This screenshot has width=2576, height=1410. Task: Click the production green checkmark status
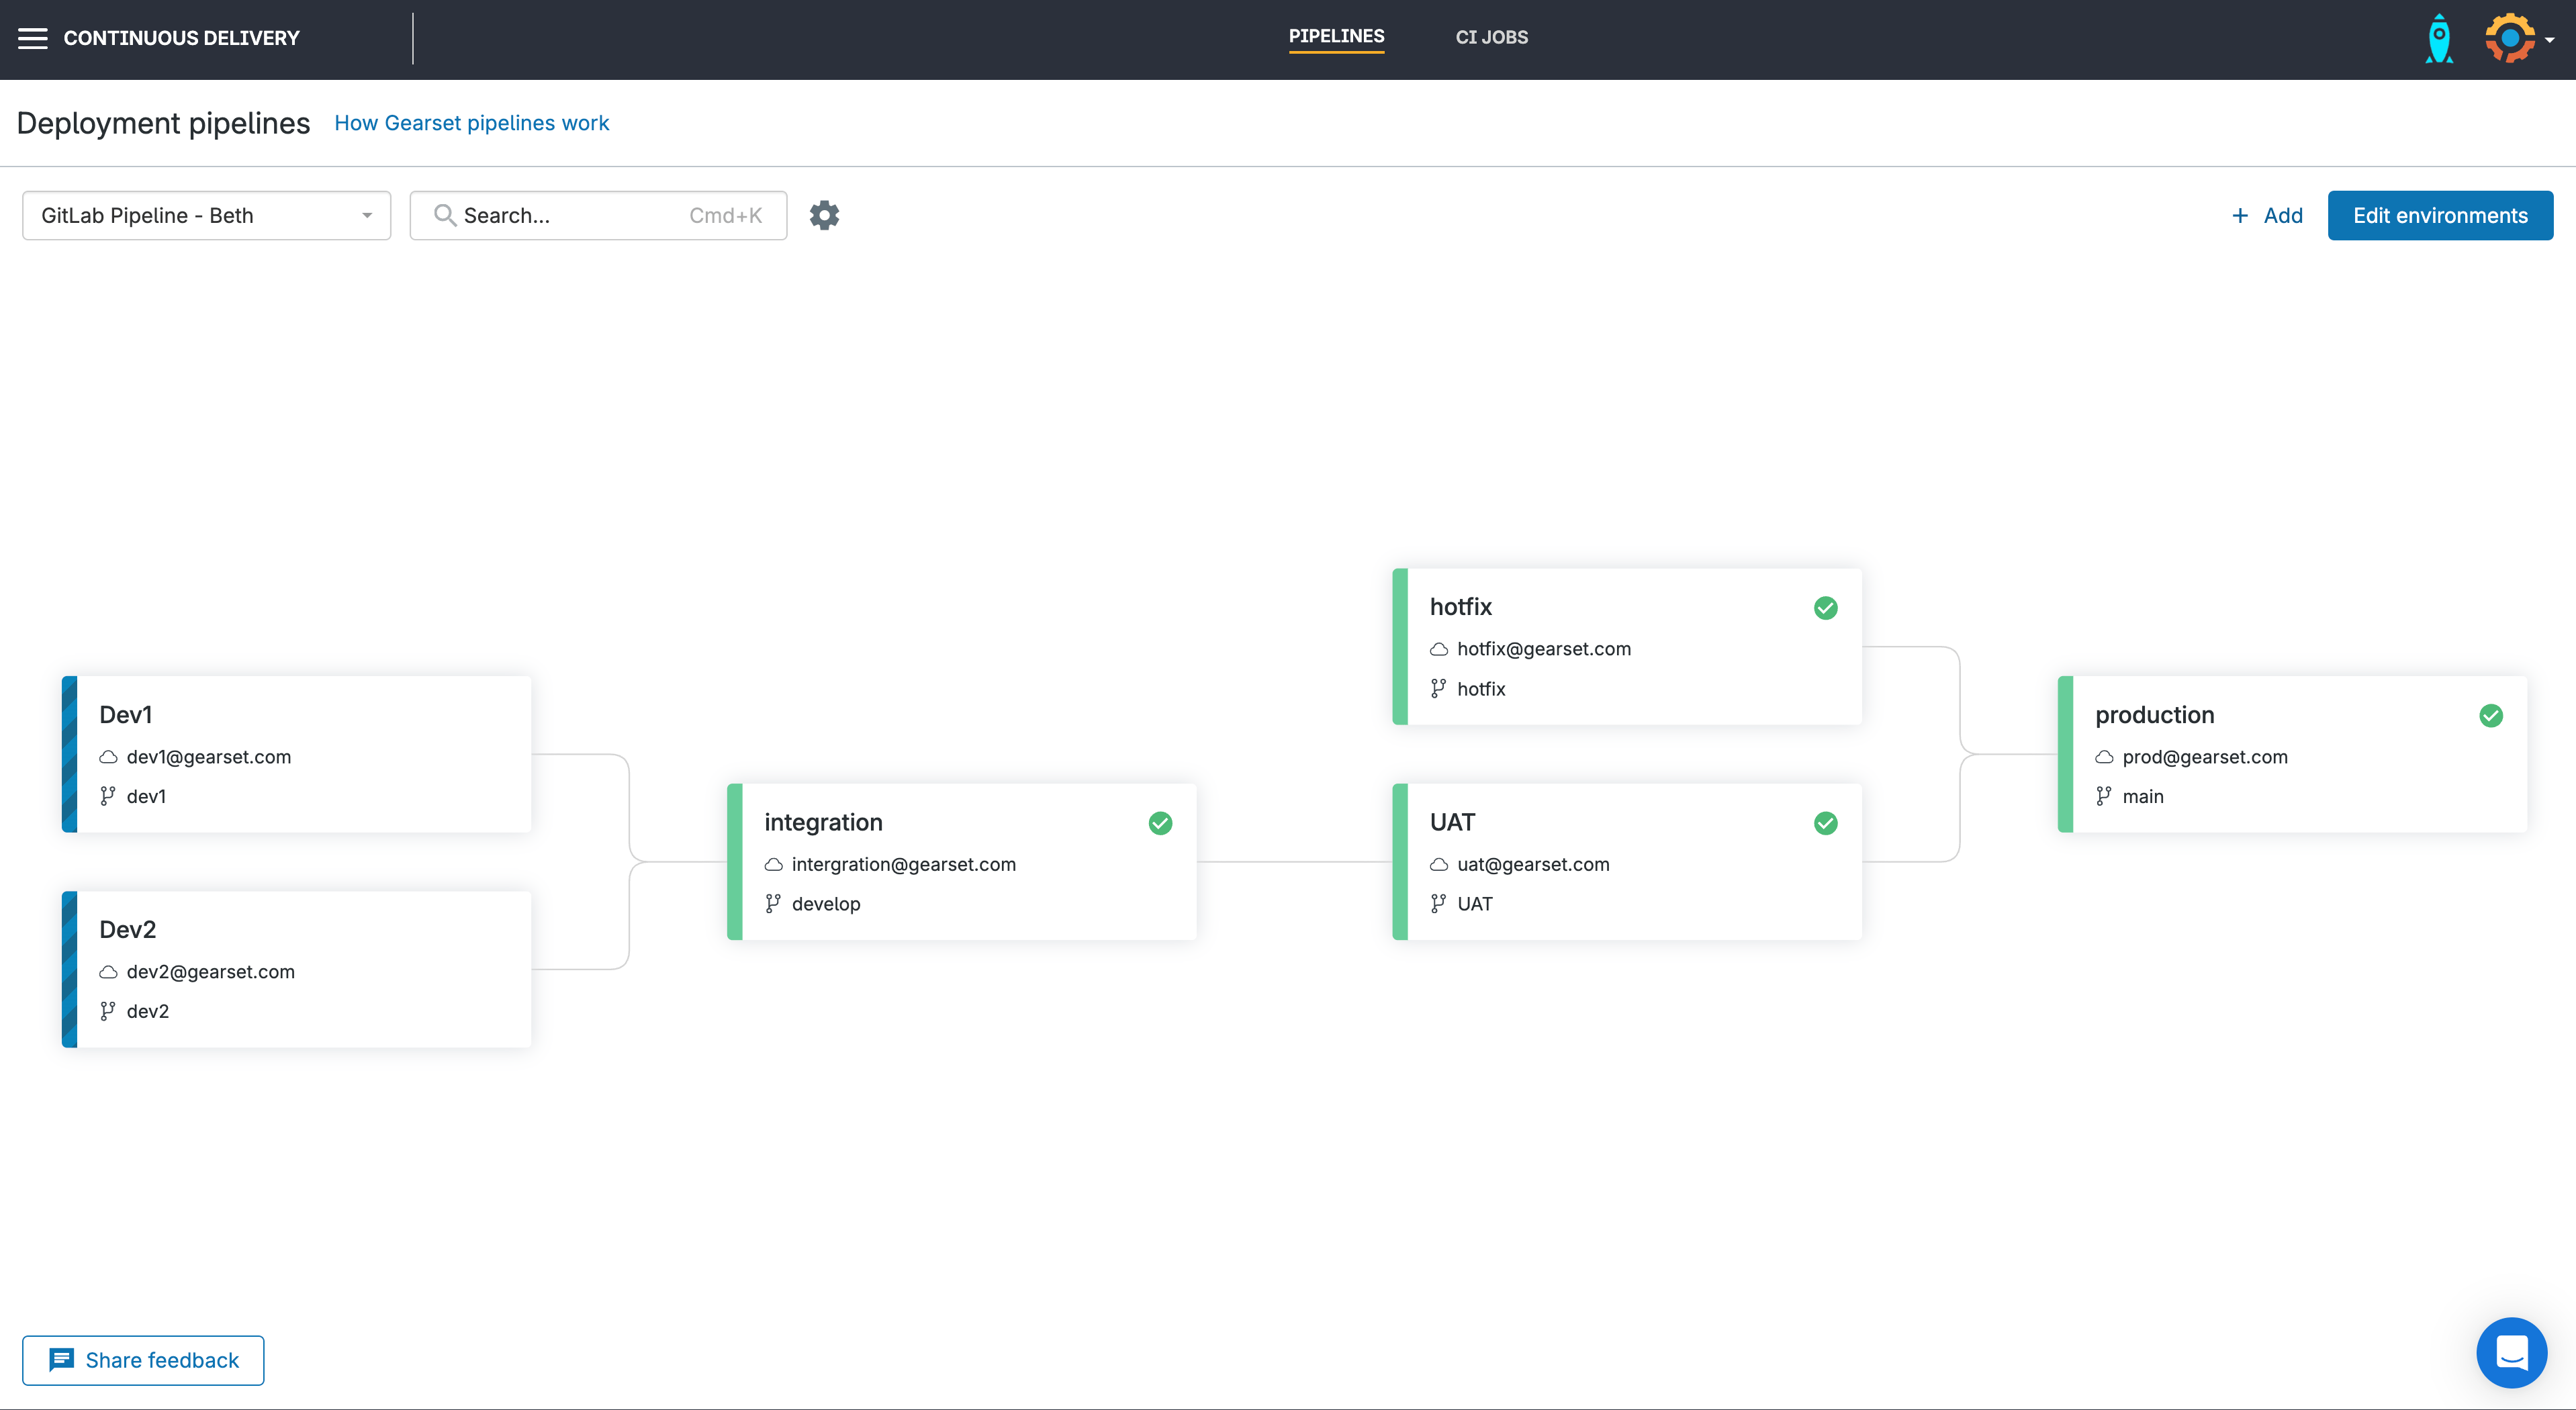click(2491, 716)
